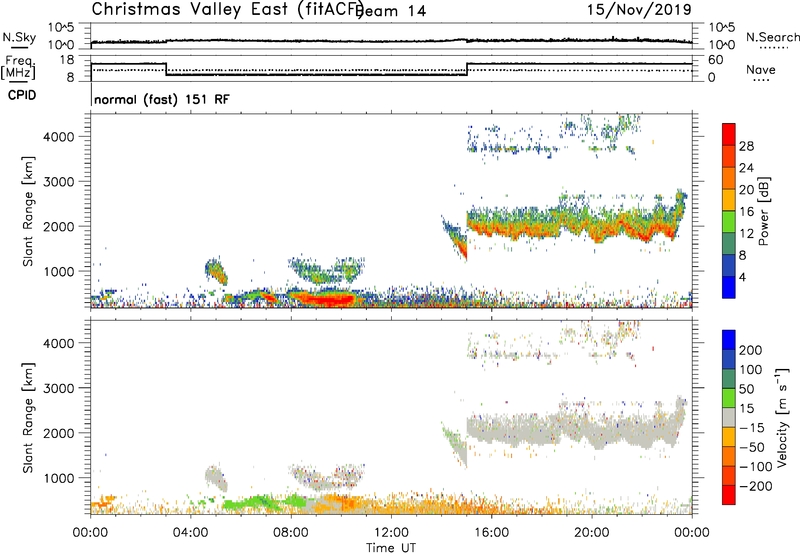The width and height of the screenshot is (800, 554).
Task: Click the date 15/Nov/2019
Action: 639,9
